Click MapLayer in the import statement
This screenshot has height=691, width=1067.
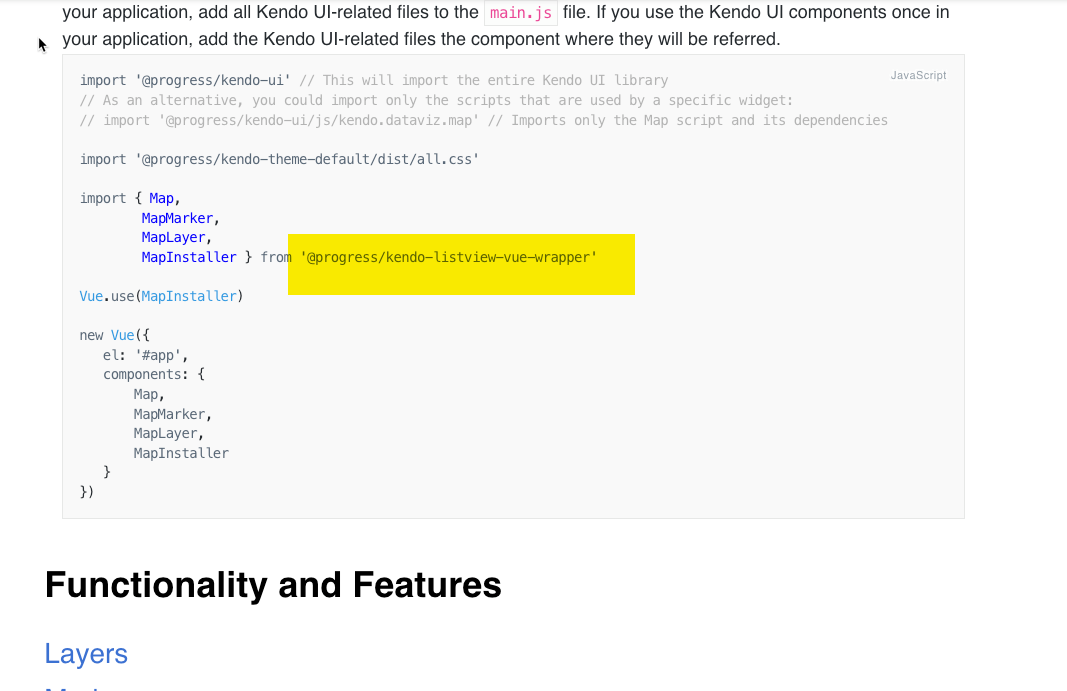click(176, 238)
